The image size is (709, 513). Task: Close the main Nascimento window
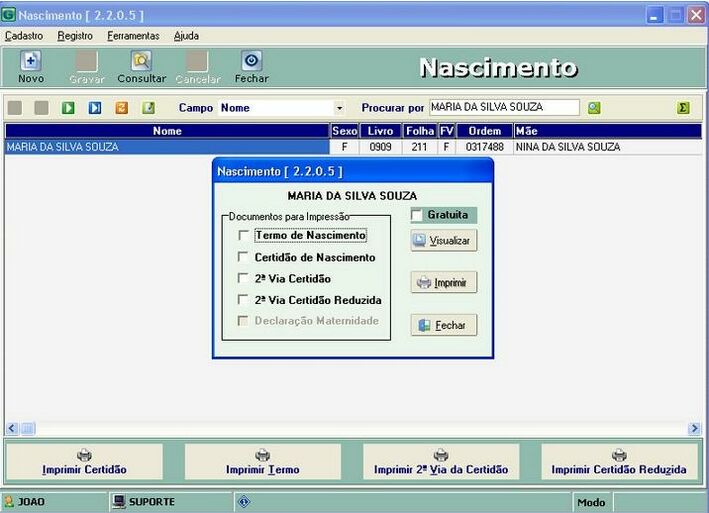(696, 15)
